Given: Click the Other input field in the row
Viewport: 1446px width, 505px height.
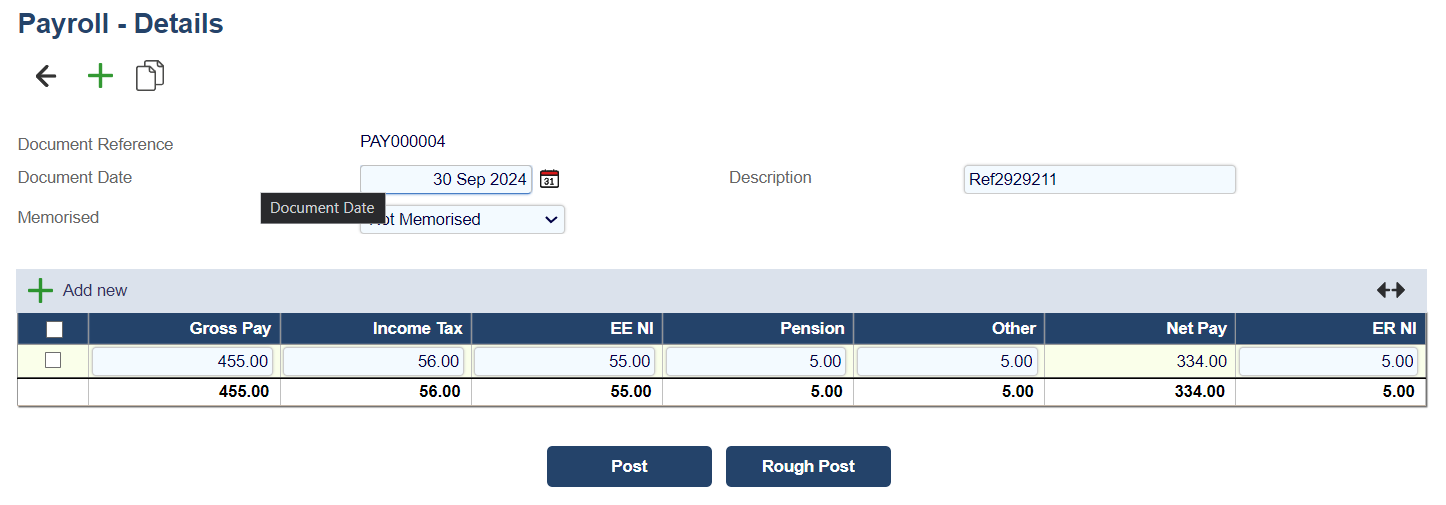Looking at the screenshot, I should tap(947, 361).
